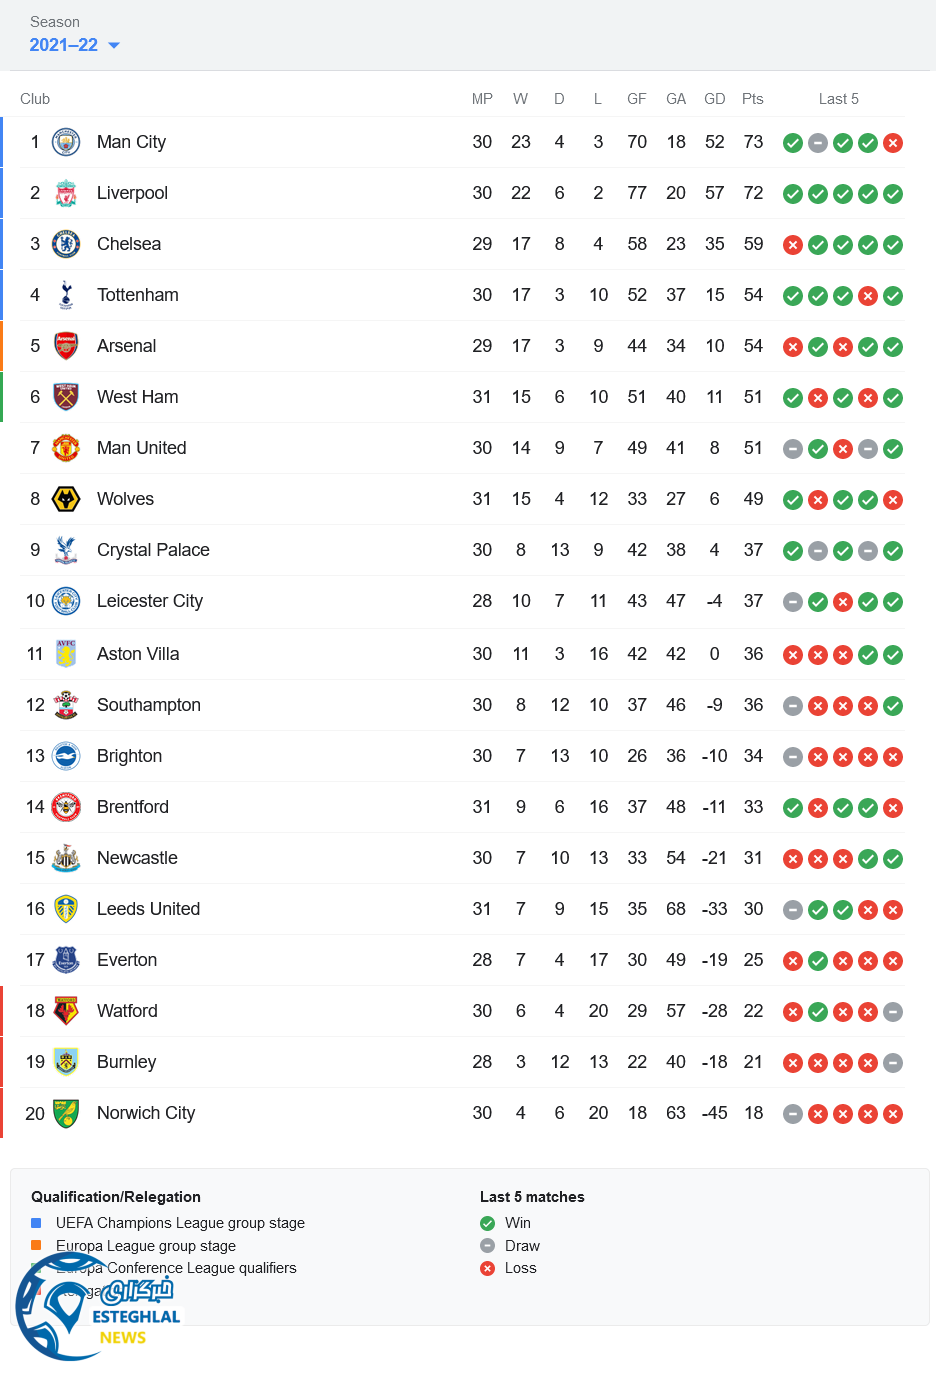Open the Season 2021–22 dropdown
936x1388 pixels.
[75, 45]
